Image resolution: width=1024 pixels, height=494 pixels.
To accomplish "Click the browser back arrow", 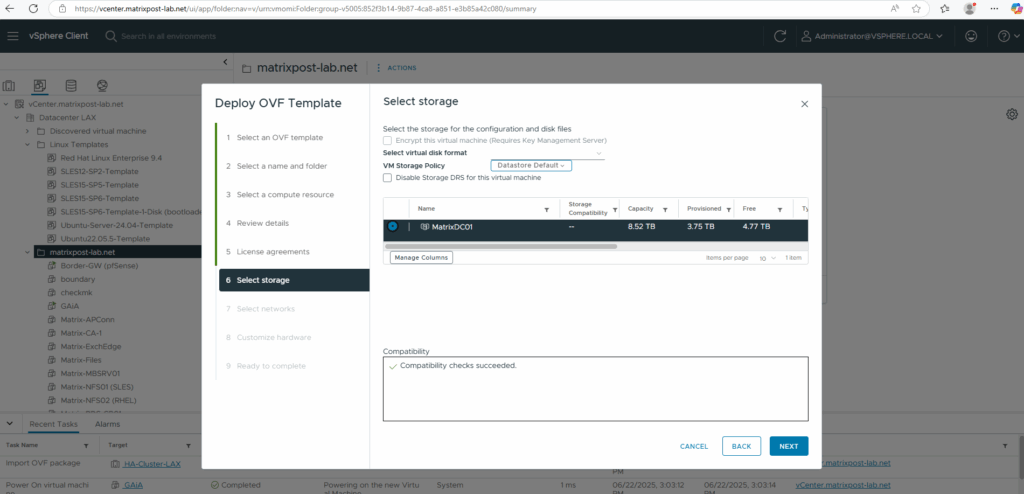I will 10,8.
